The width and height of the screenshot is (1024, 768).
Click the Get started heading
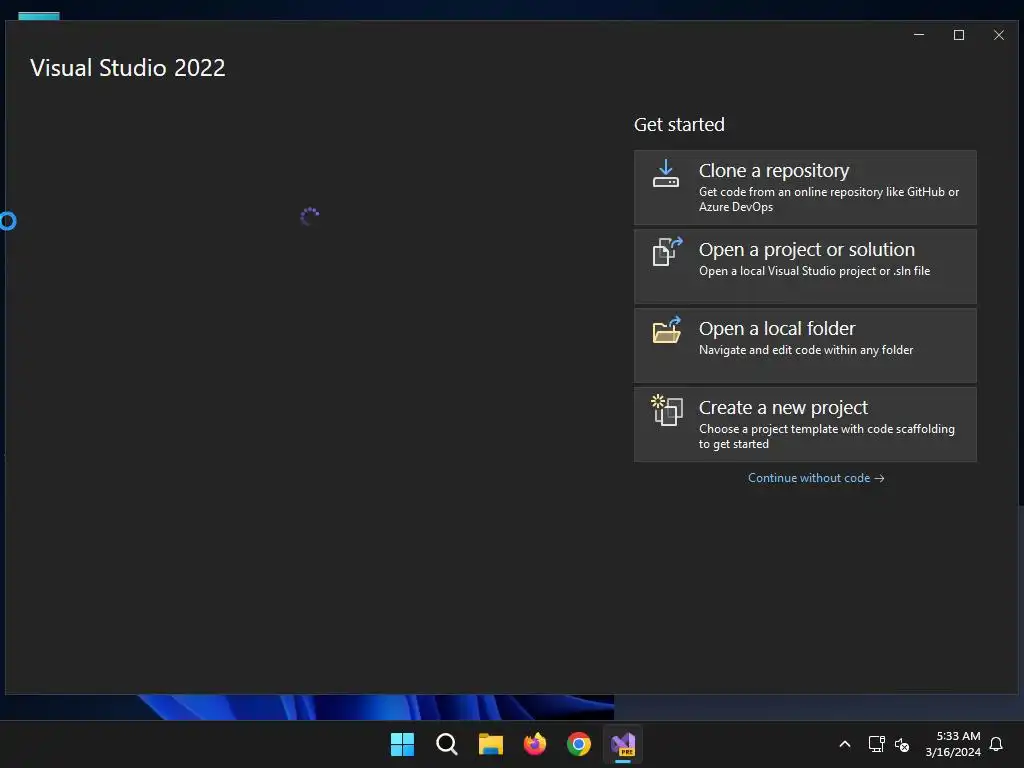679,125
